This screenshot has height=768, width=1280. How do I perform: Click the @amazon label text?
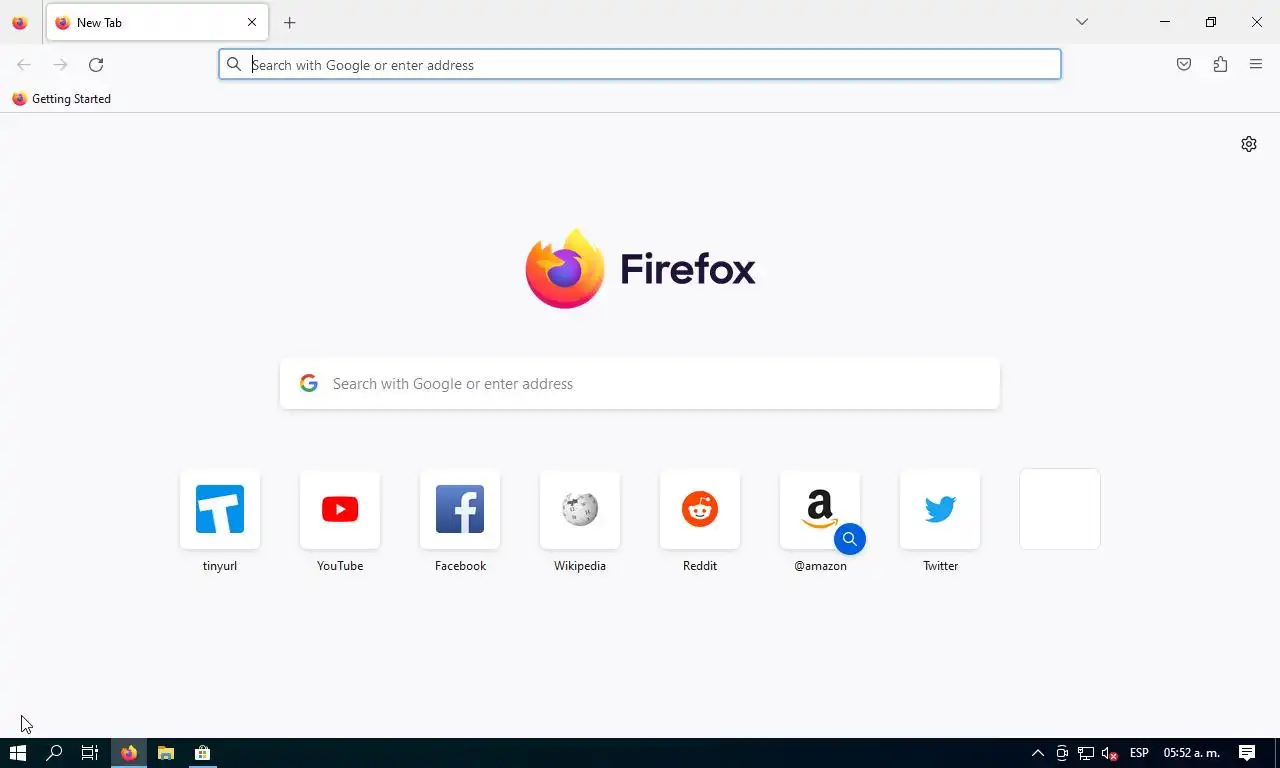coord(820,566)
